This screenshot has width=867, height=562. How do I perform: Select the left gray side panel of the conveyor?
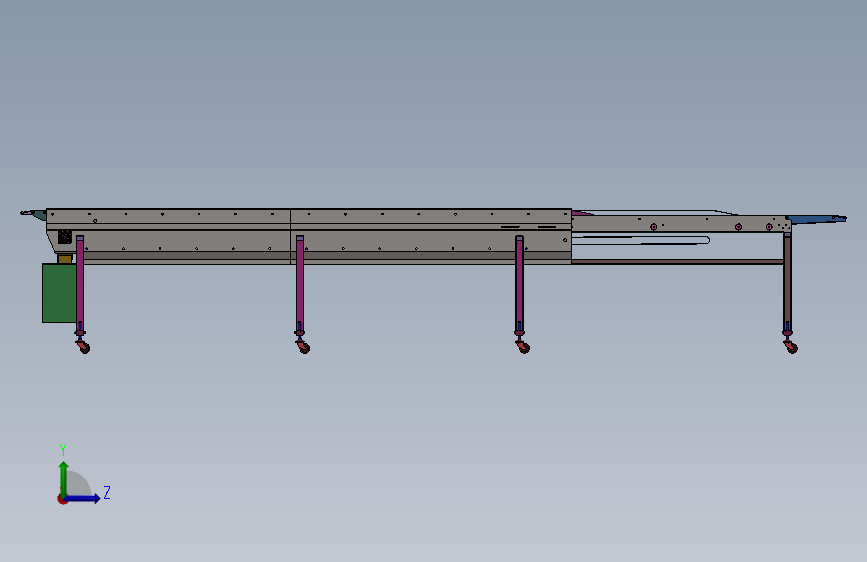pos(168,236)
